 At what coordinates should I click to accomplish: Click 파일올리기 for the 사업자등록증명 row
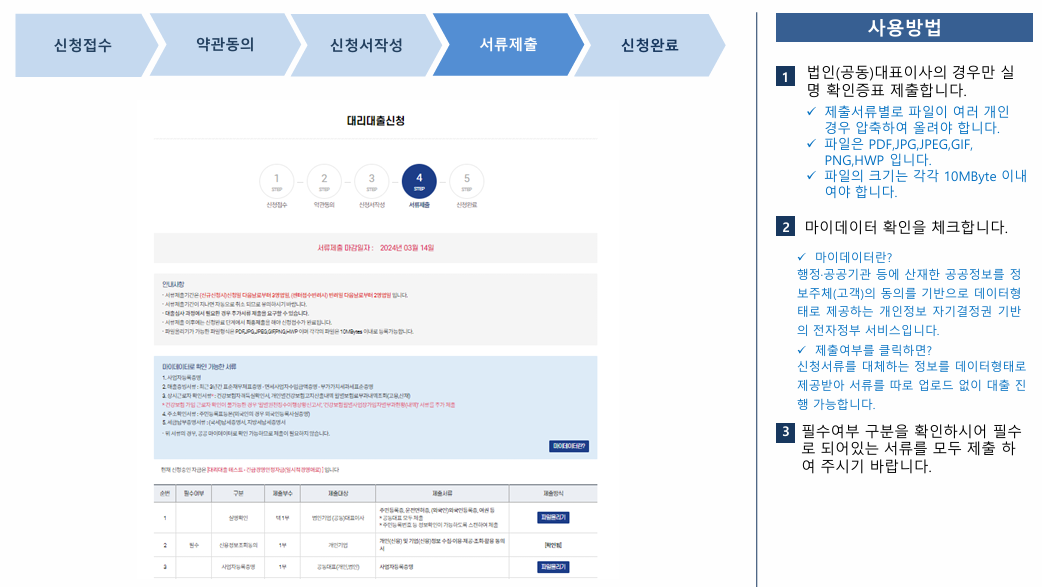552,568
